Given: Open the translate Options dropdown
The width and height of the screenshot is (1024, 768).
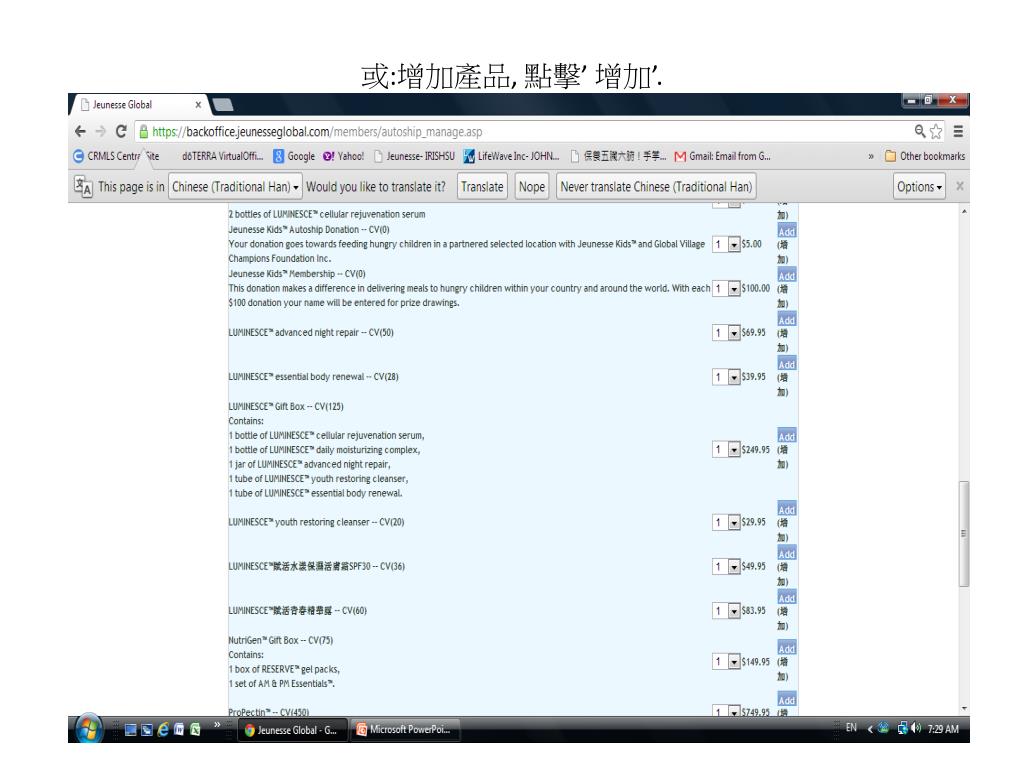Looking at the screenshot, I should coord(919,187).
